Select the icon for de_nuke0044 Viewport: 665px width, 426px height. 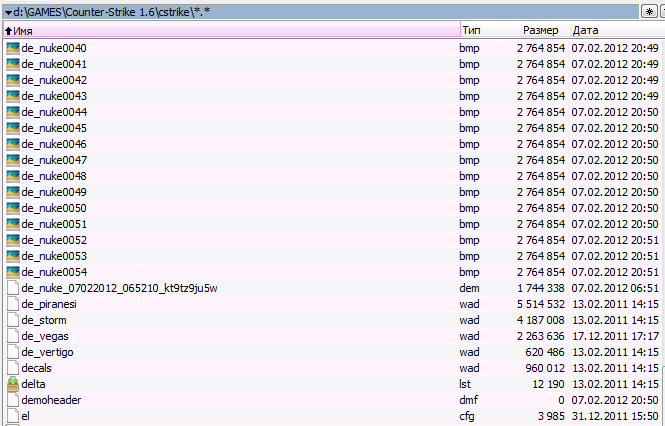pyautogui.click(x=13, y=112)
